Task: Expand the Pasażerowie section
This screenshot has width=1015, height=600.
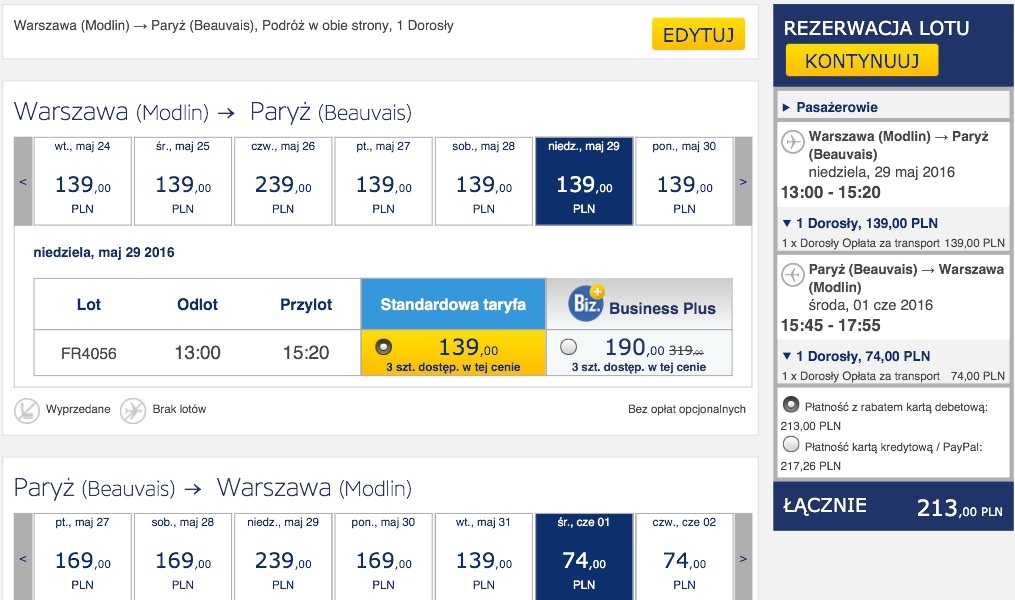Action: [831, 107]
